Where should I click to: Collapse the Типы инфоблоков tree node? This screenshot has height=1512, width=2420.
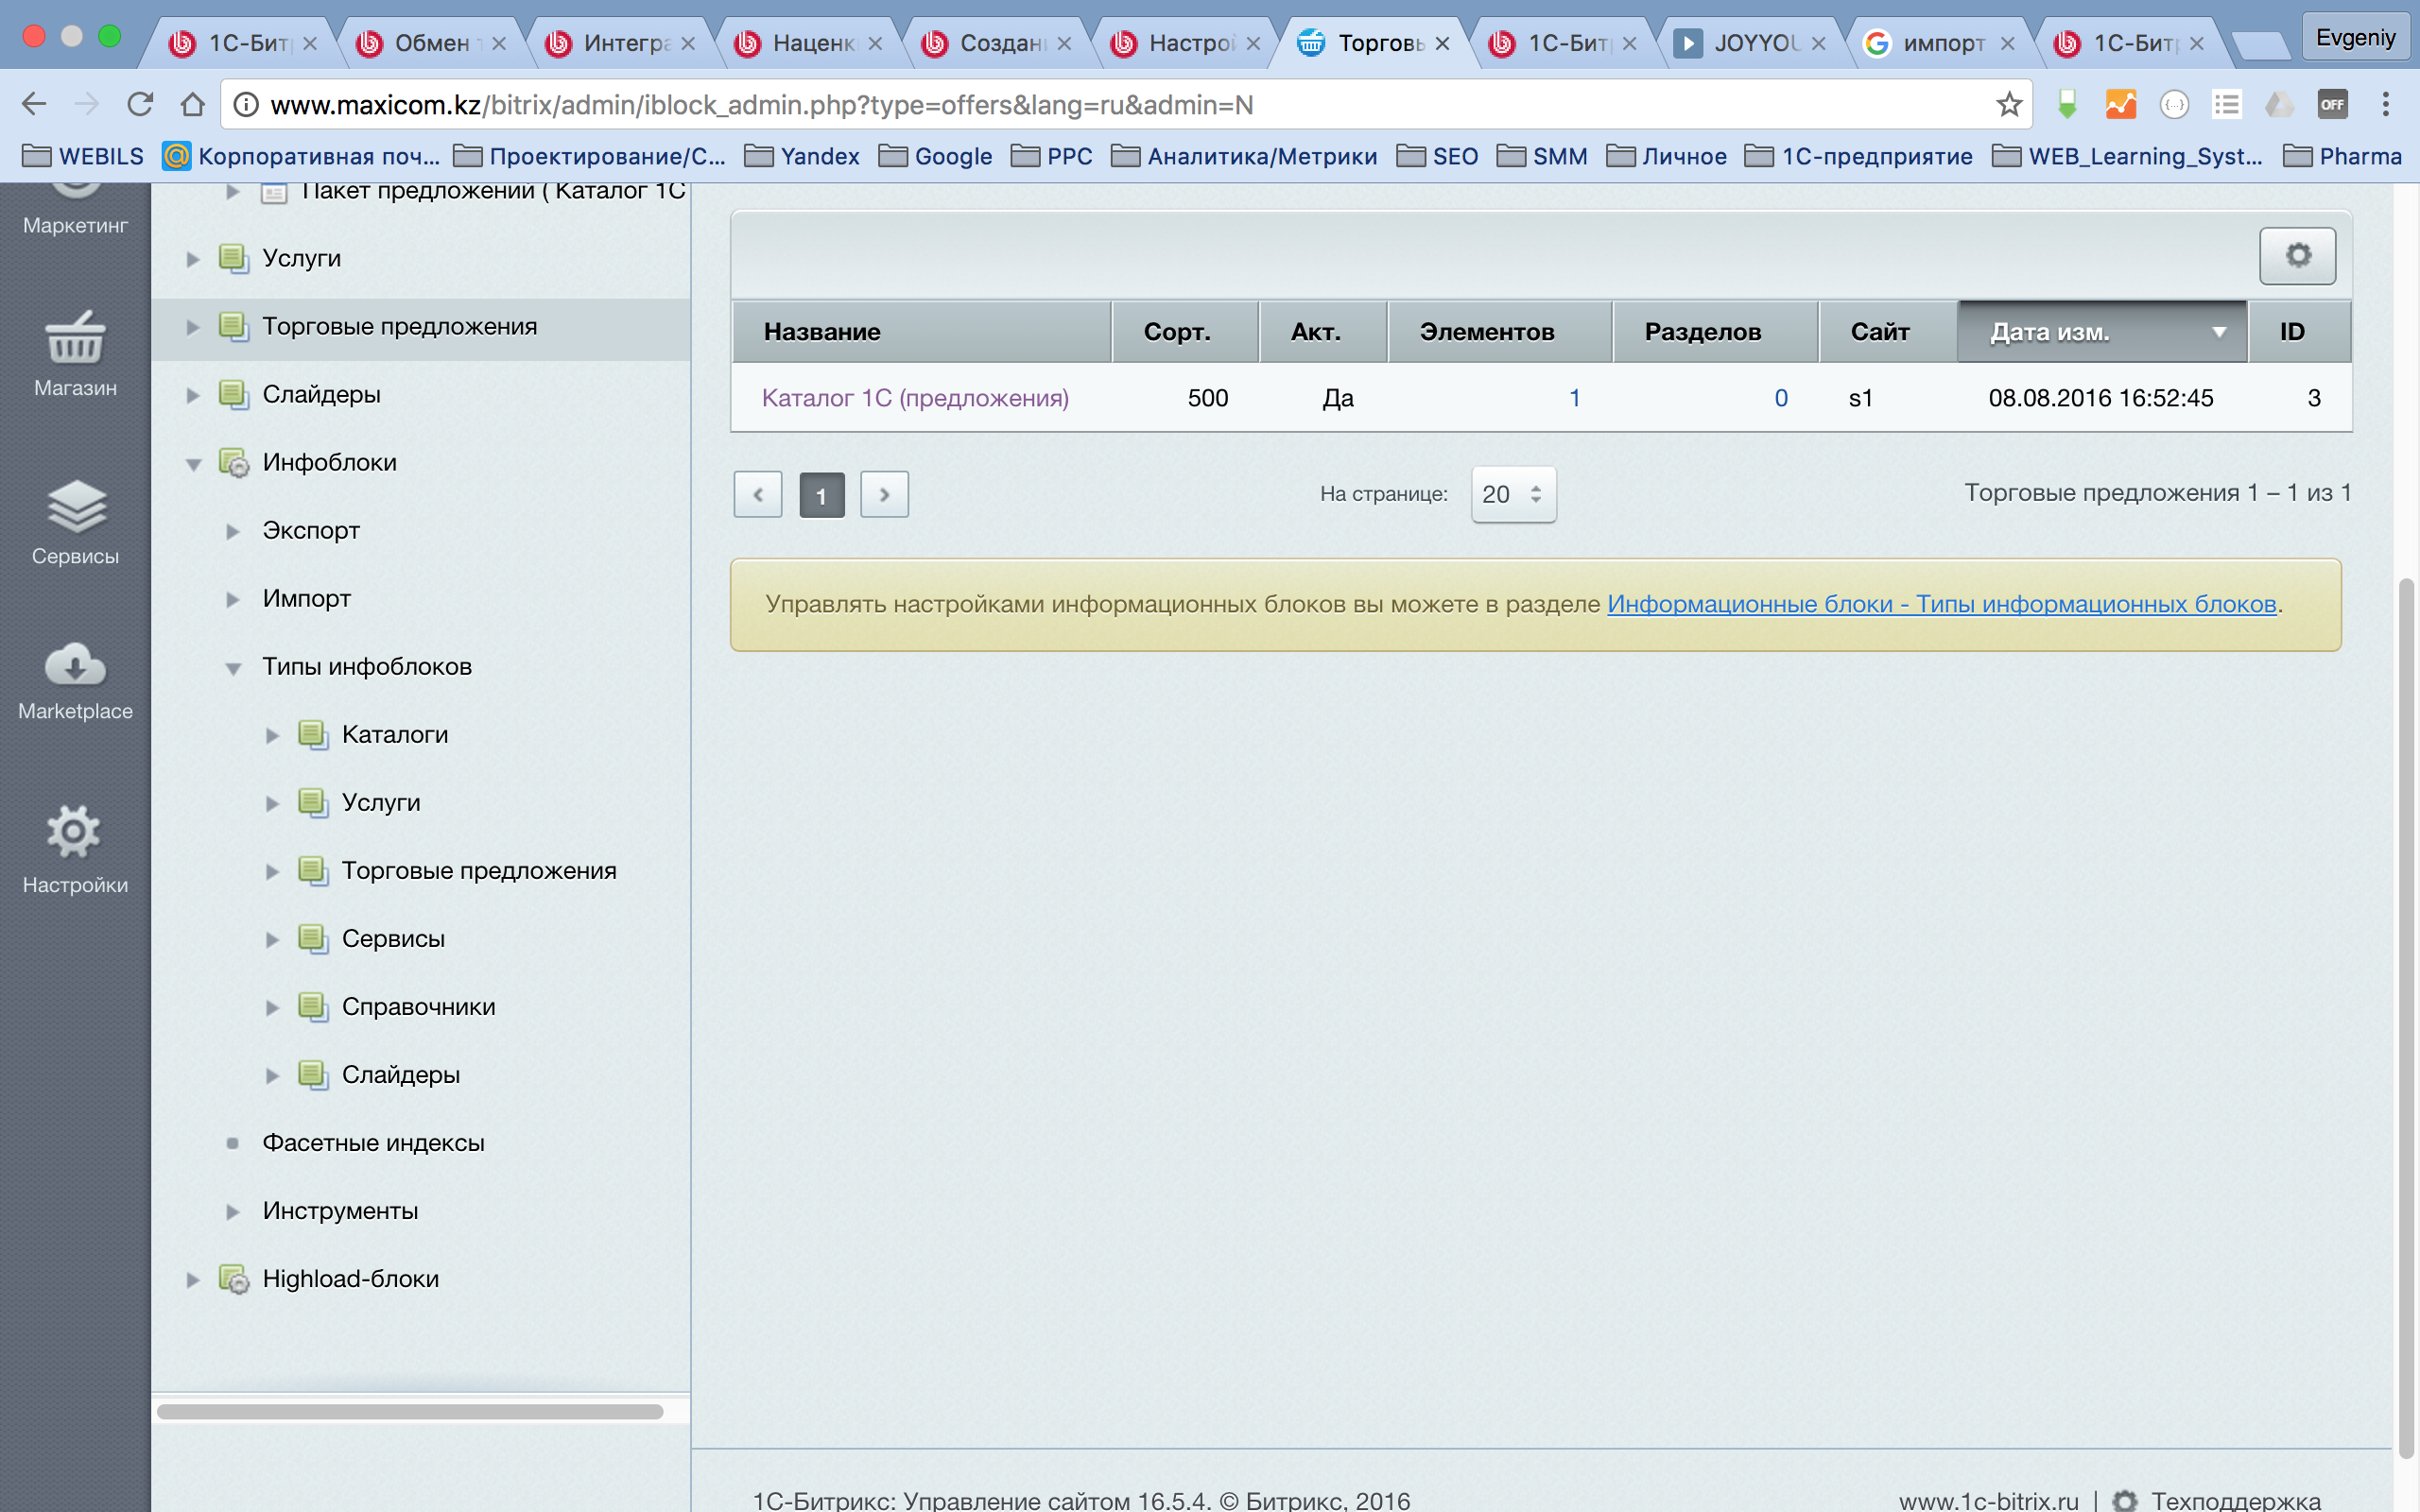click(233, 668)
